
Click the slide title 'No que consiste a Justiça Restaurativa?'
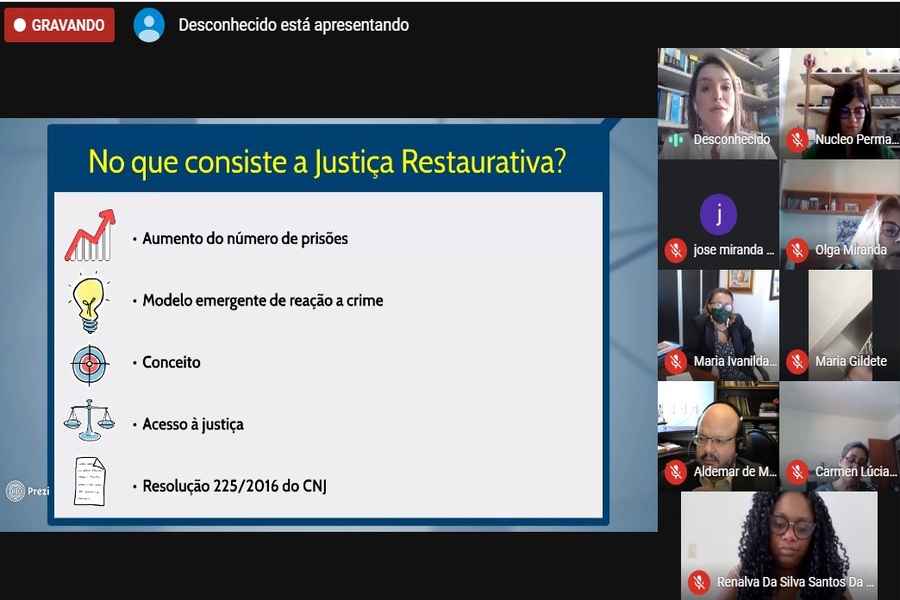coord(327,161)
